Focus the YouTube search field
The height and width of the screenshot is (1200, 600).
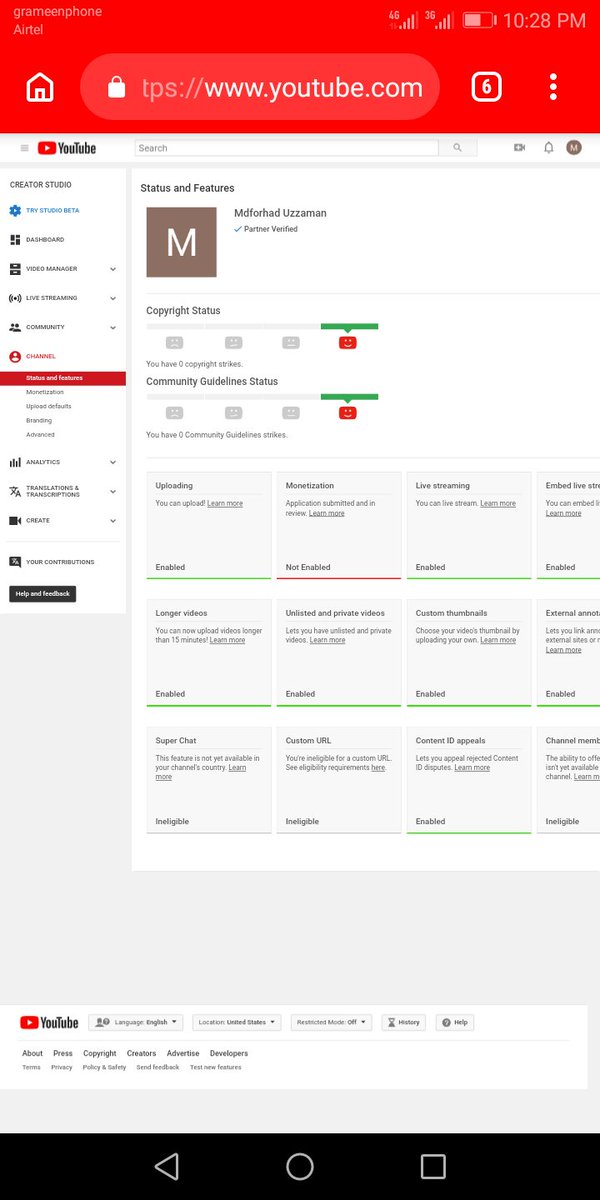(287, 148)
